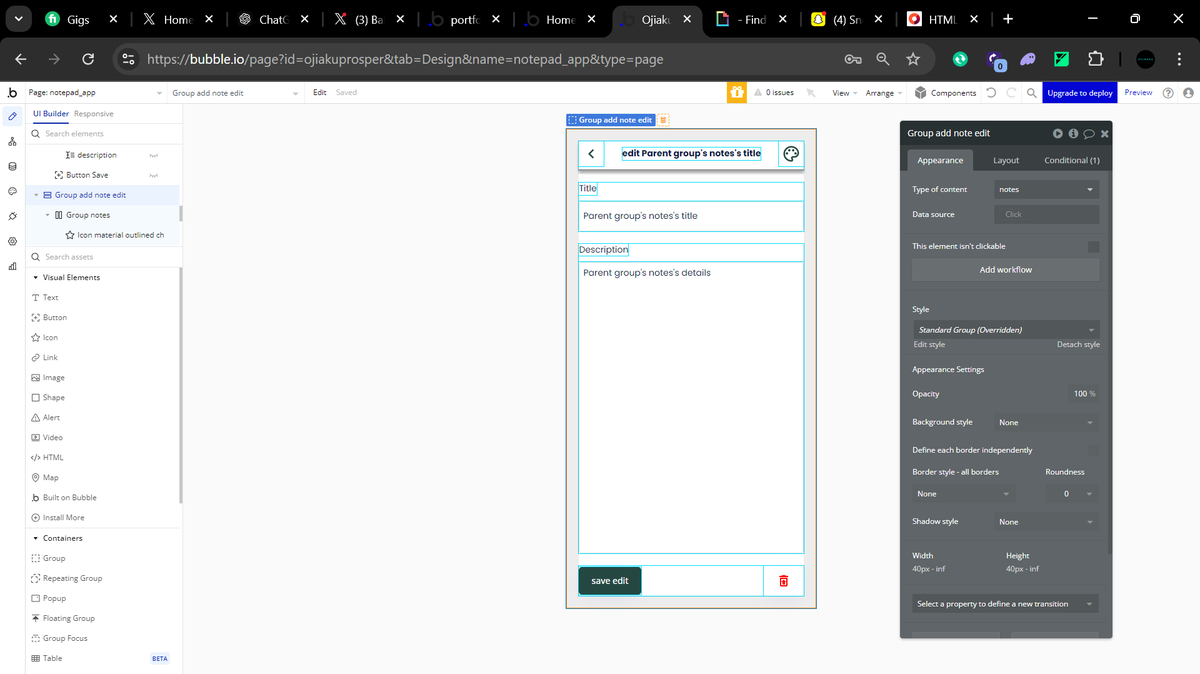Open the Border style dropdown
This screenshot has height=674, width=1200.
click(964, 494)
